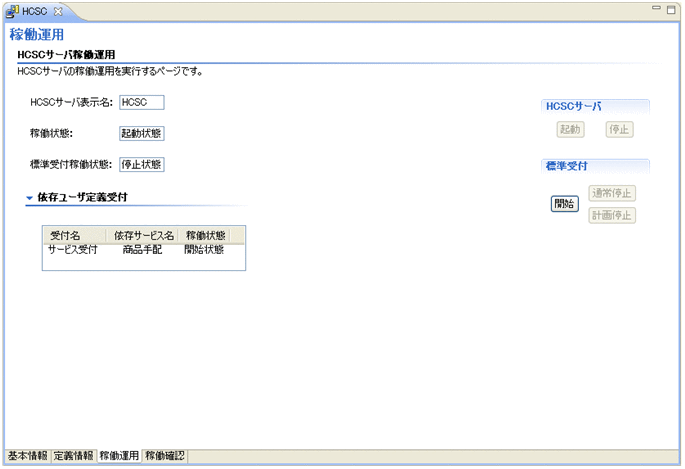Click the HCSC server 起動 button
The height and width of the screenshot is (469, 685).
point(570,129)
